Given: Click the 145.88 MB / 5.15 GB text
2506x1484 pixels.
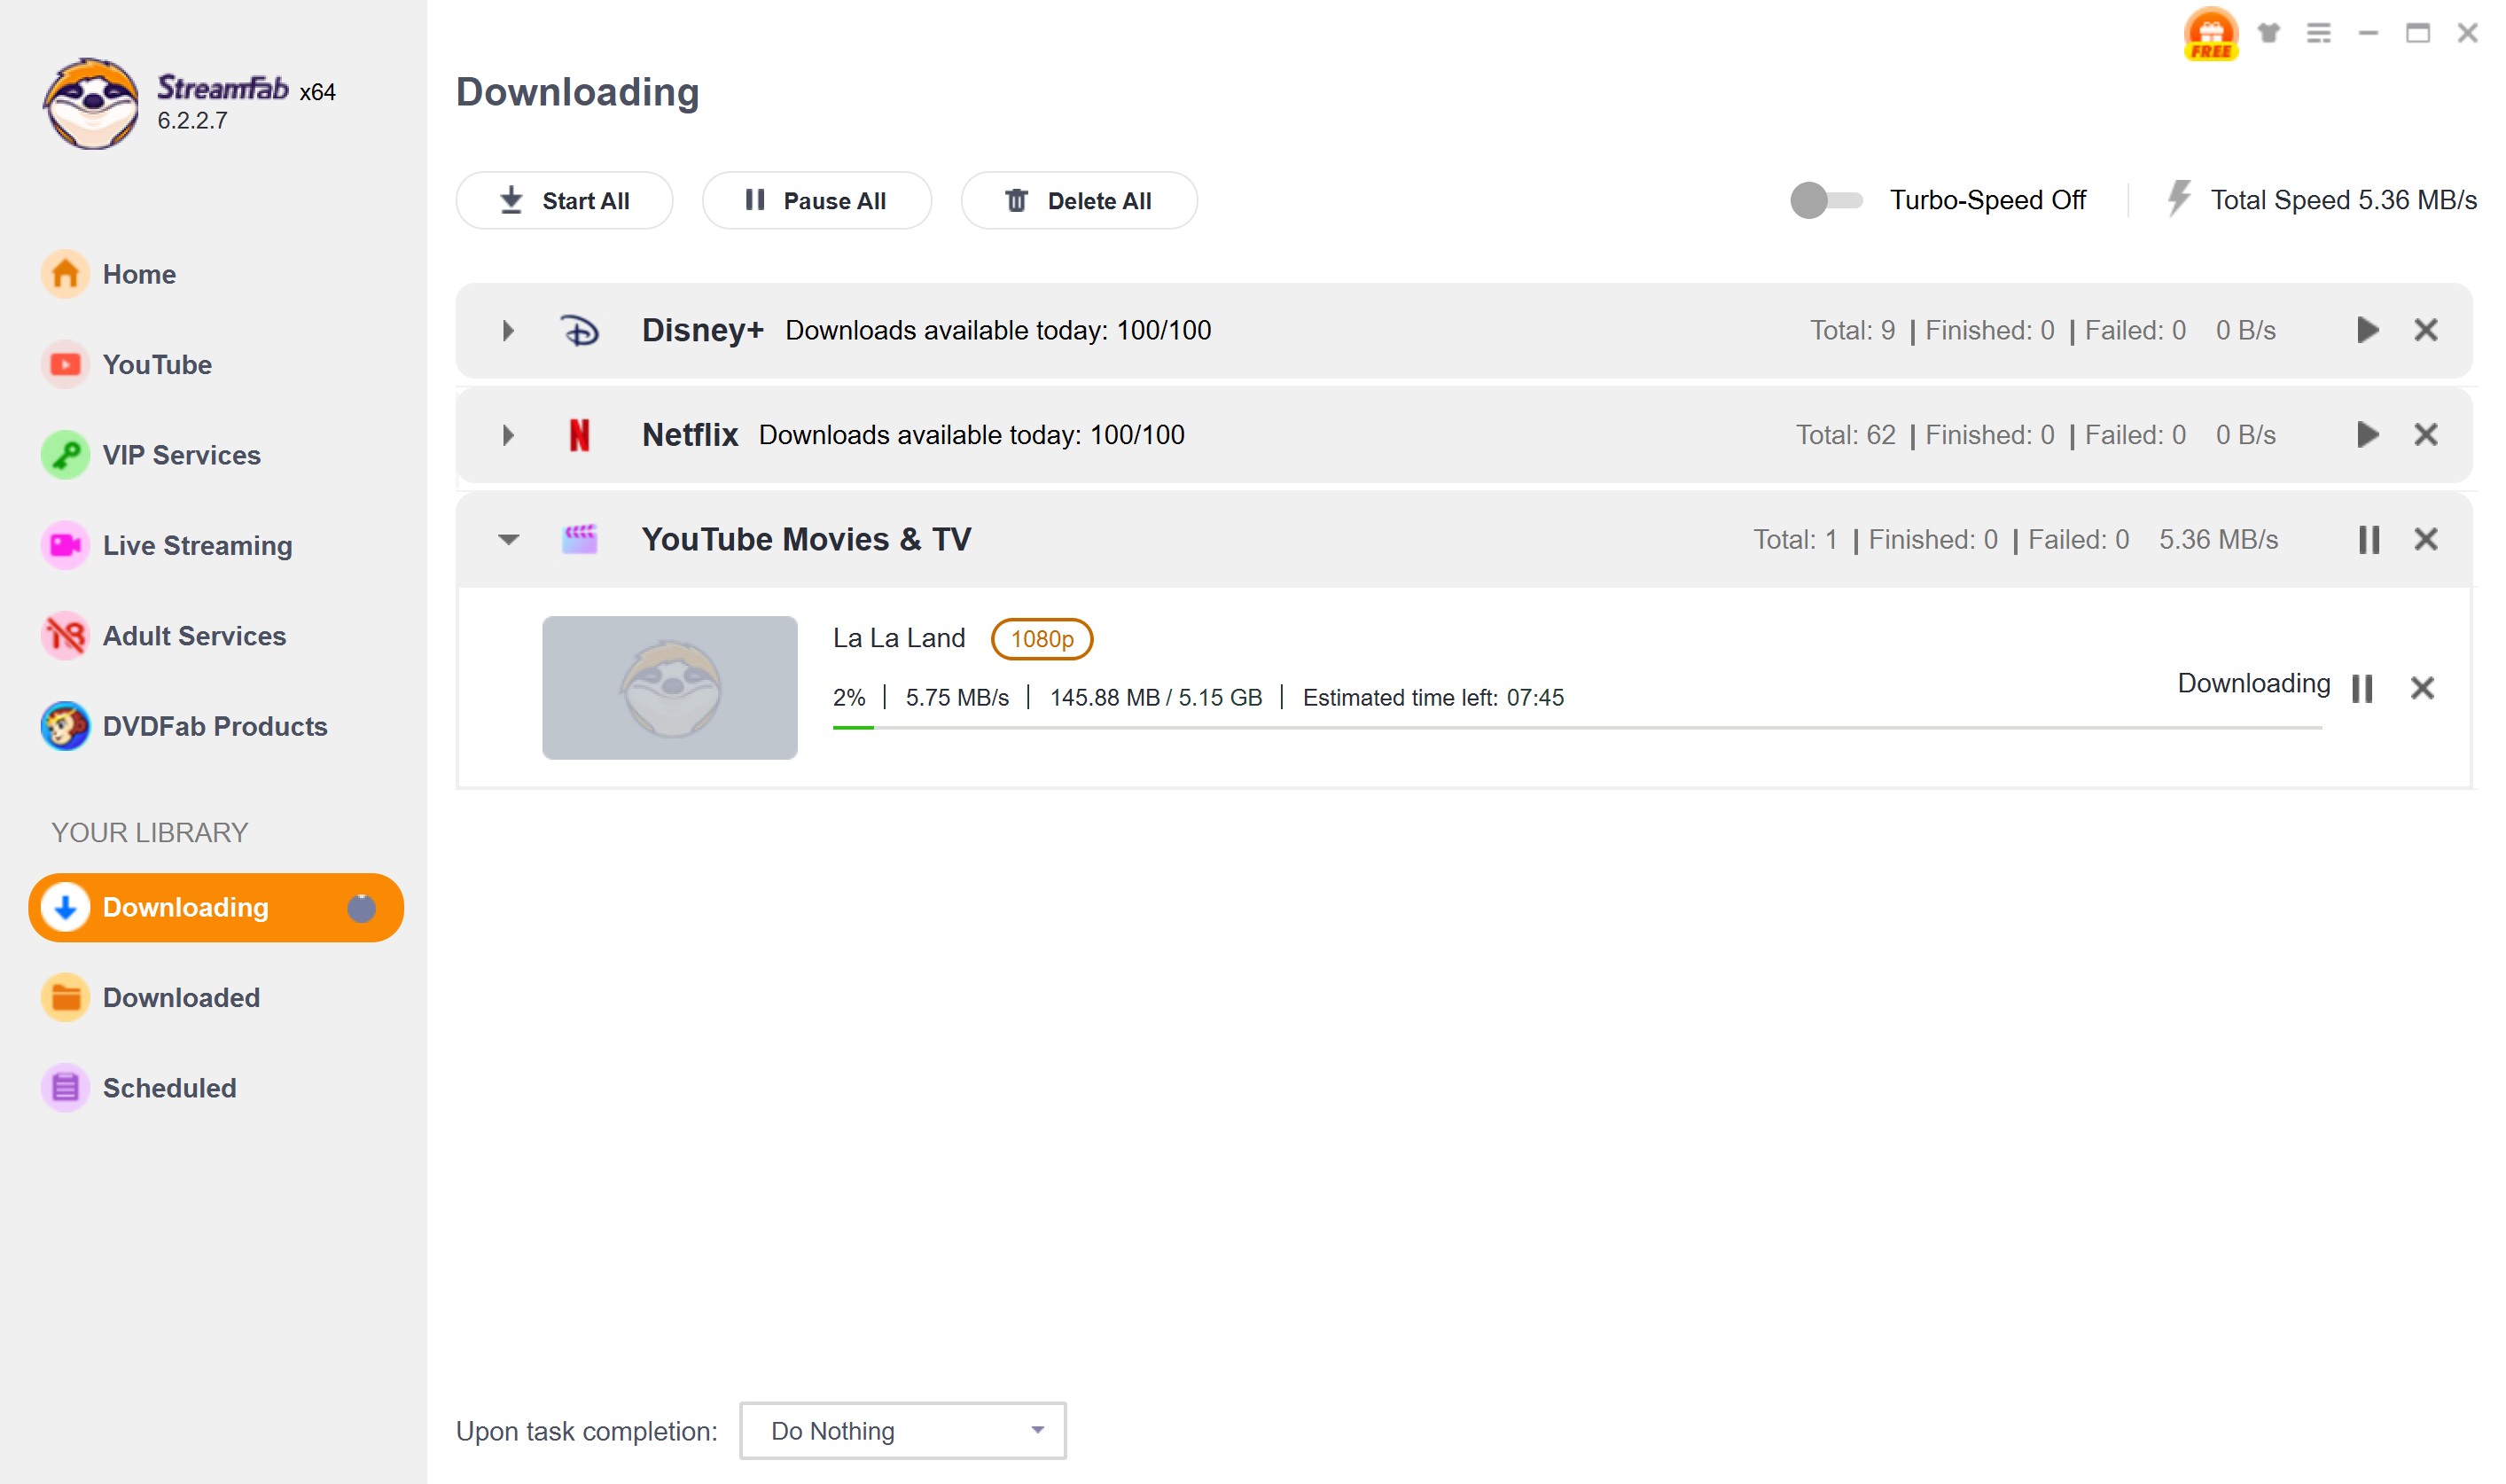Looking at the screenshot, I should pyautogui.click(x=1155, y=698).
